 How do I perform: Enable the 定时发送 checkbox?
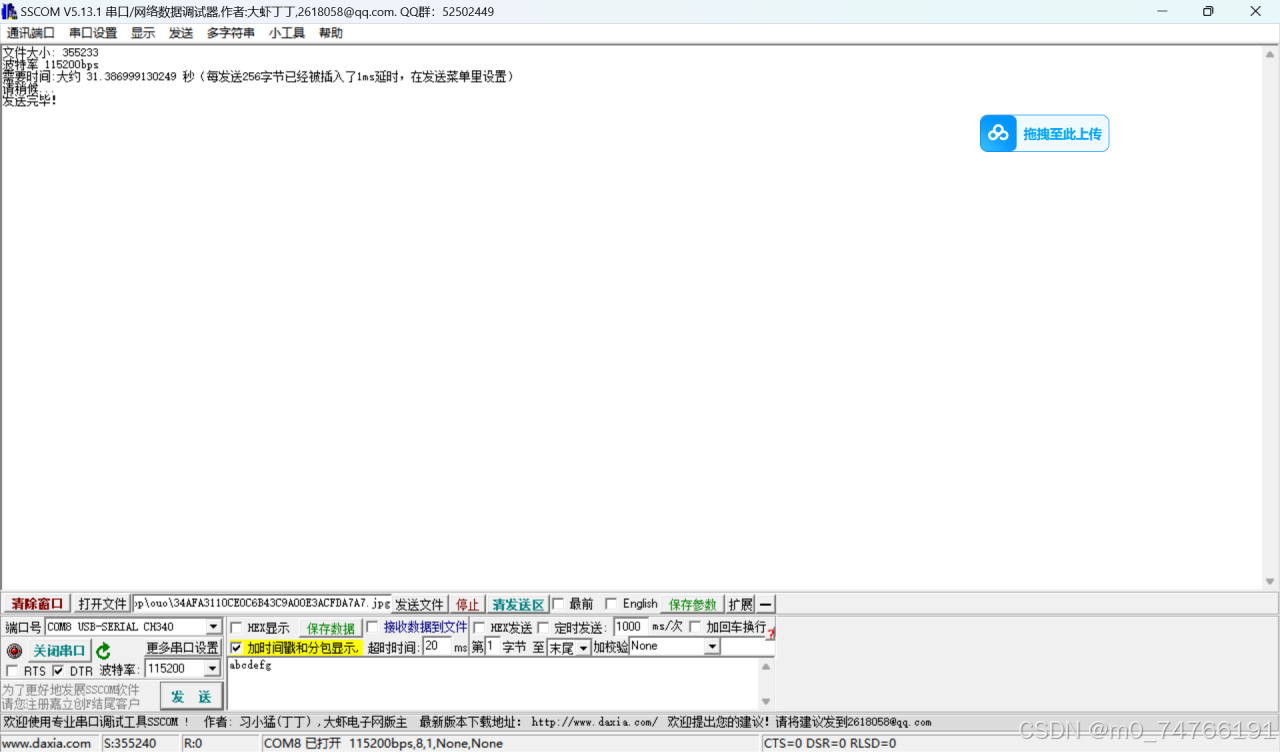[x=543, y=628]
